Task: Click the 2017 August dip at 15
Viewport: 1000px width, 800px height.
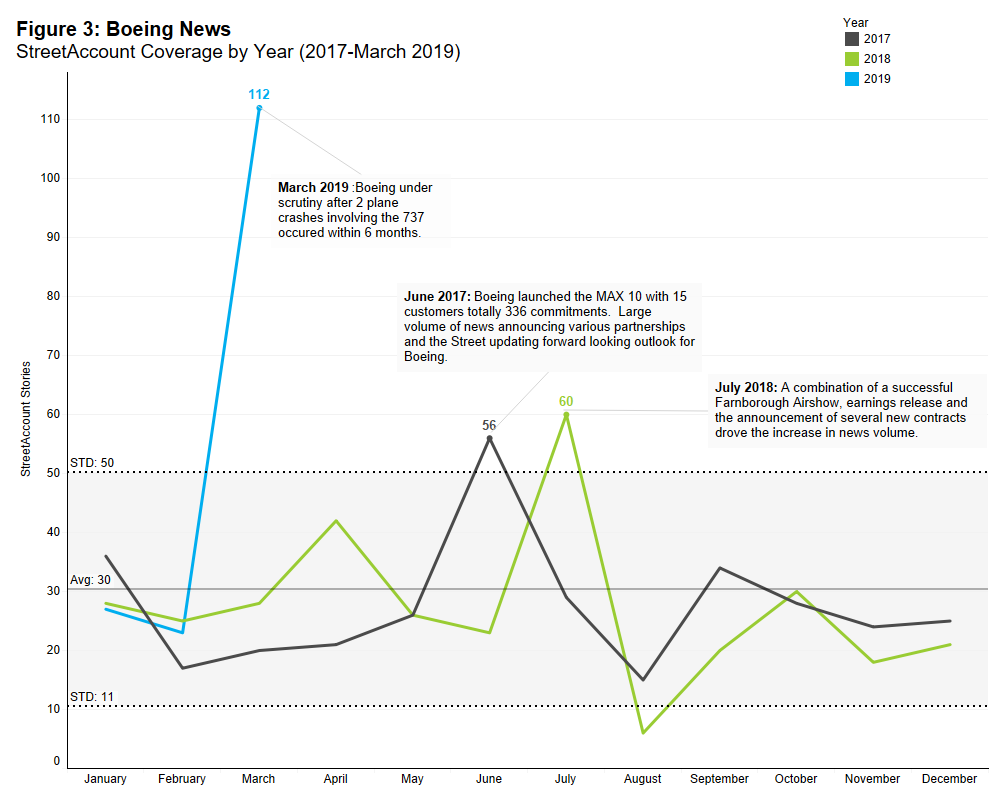Action: [x=643, y=679]
